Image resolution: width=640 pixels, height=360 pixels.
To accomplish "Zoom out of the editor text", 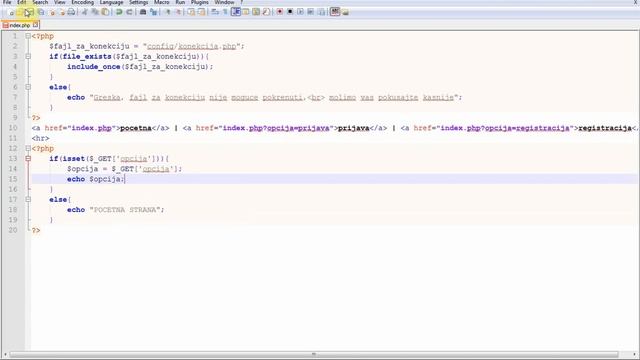I will pos(178,12).
